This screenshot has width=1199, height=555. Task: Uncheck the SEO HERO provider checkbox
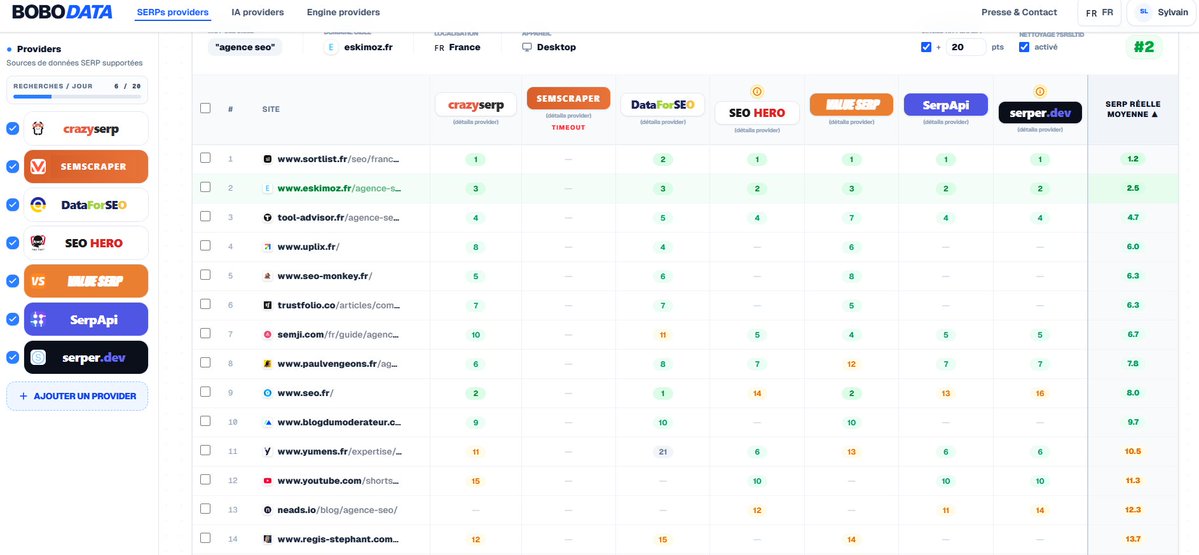pos(12,243)
